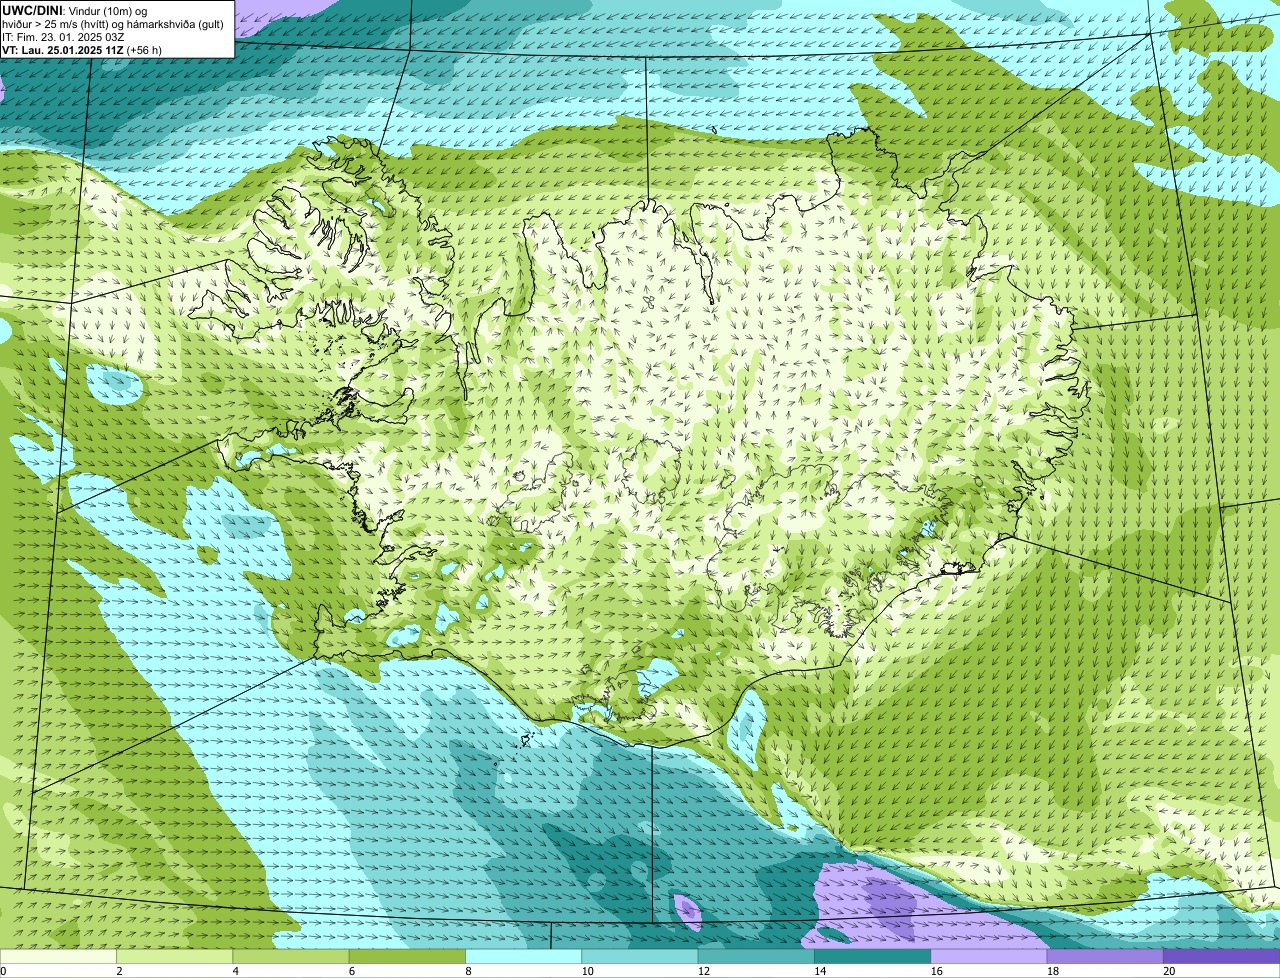Click the legend scale label '20'

1169,971
